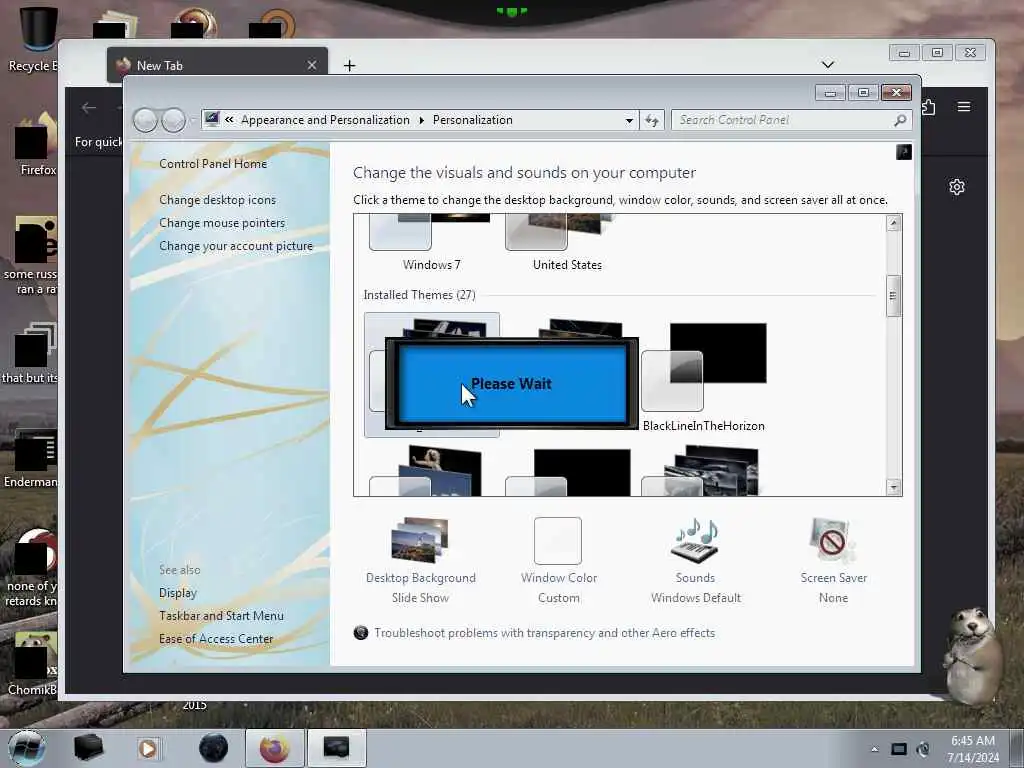
Task: Open the Window Color Custom swatch
Action: (558, 541)
